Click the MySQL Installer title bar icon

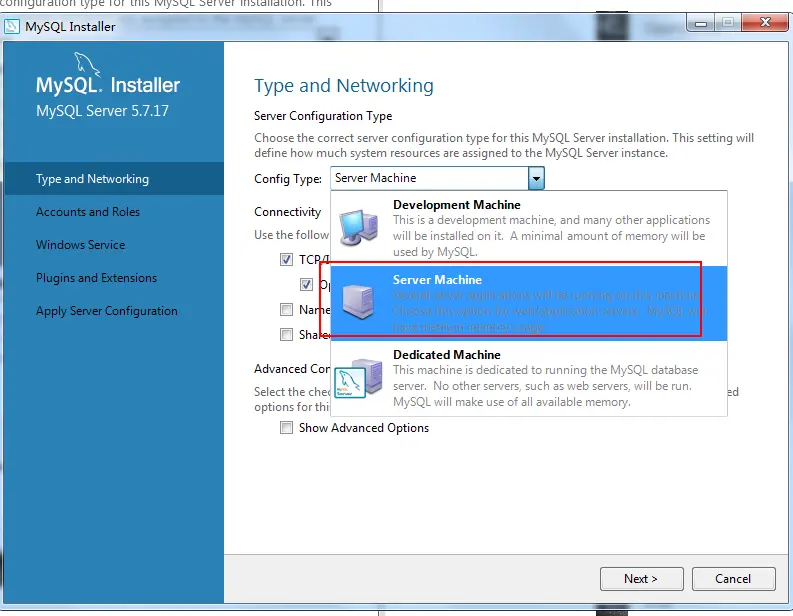click(12, 26)
